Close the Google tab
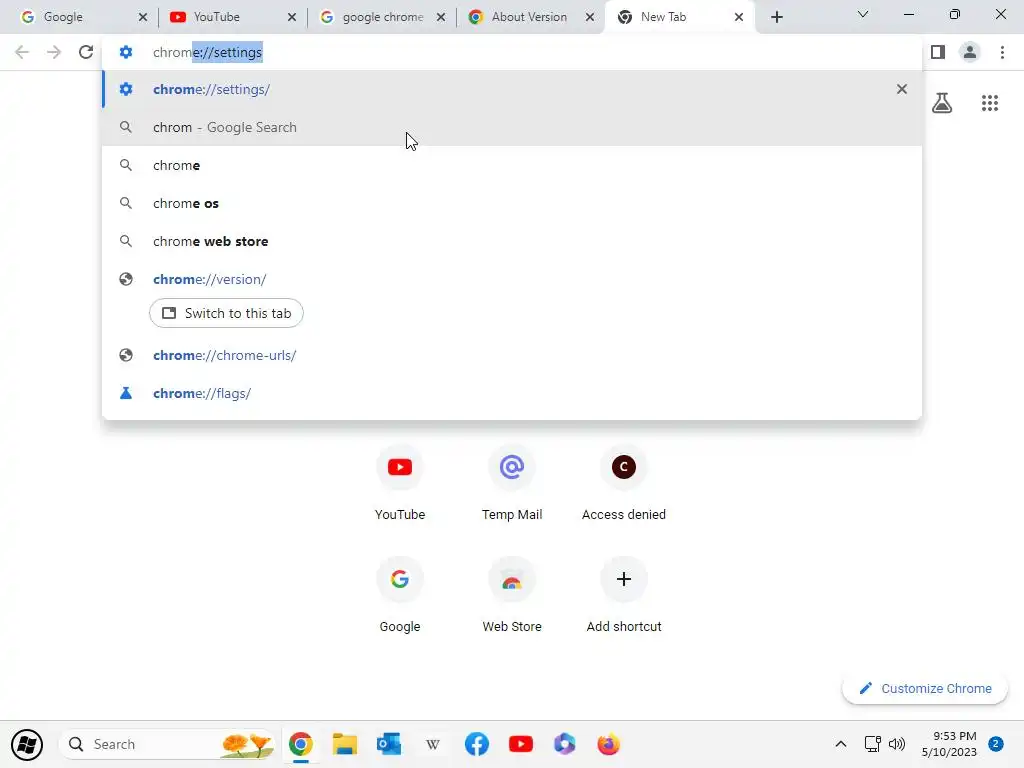The height and width of the screenshot is (768, 1024). (x=143, y=17)
